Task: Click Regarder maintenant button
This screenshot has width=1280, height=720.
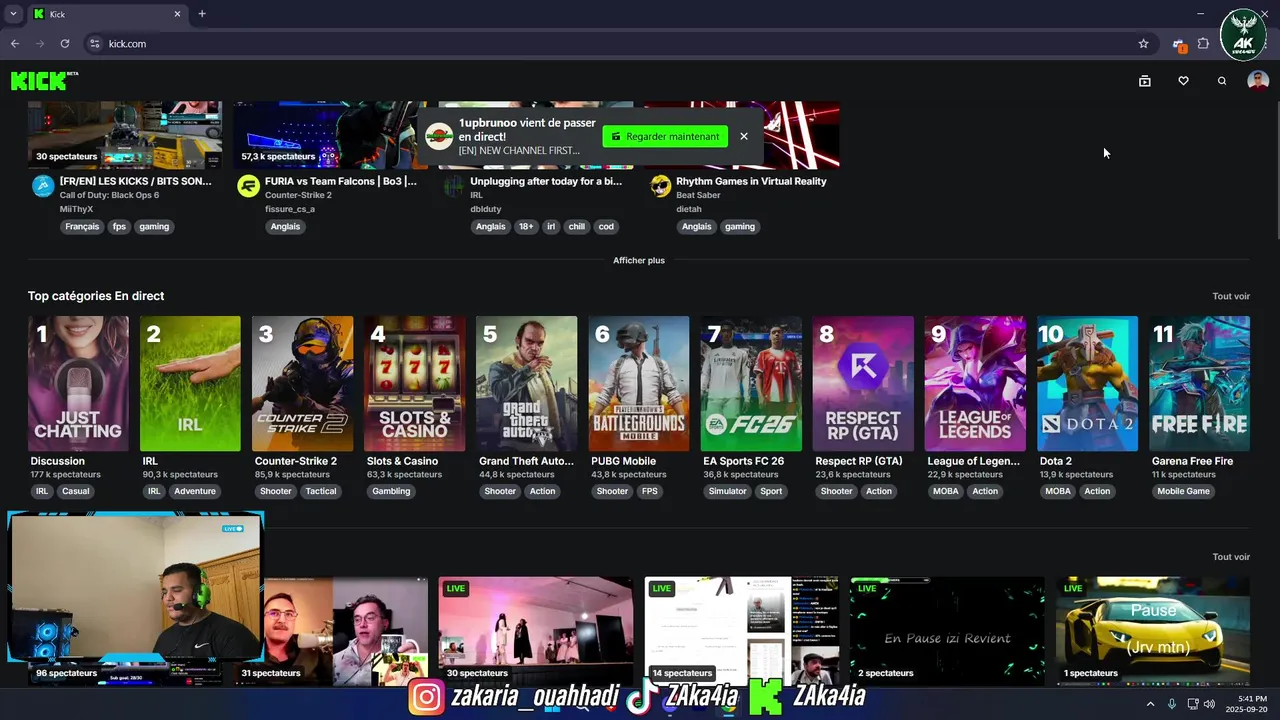Action: tap(665, 136)
